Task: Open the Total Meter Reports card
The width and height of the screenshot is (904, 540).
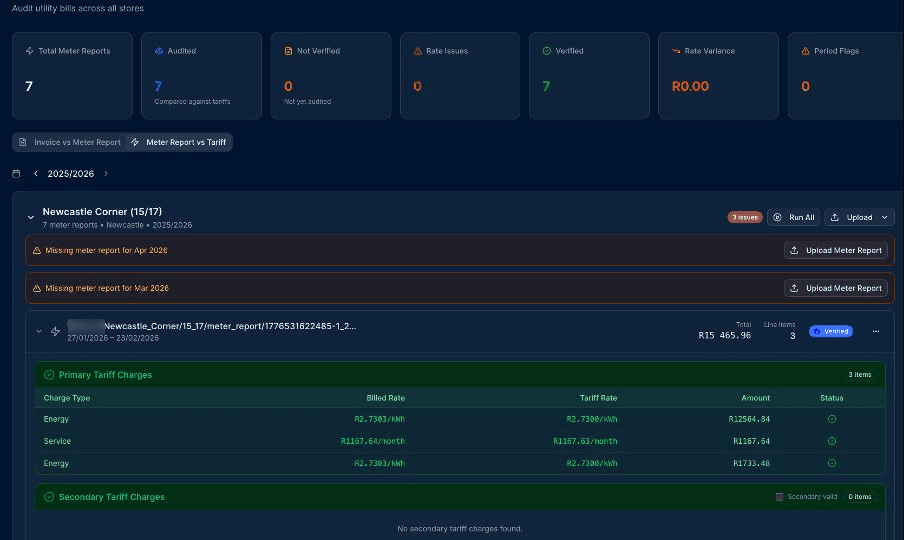Action: 72,75
